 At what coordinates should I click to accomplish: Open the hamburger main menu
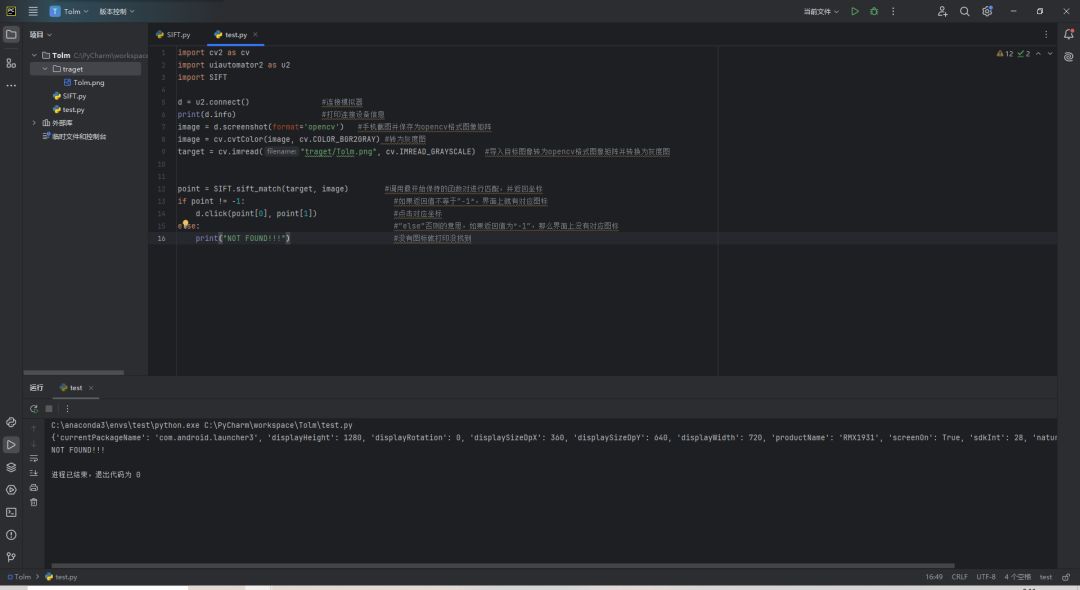(33, 11)
